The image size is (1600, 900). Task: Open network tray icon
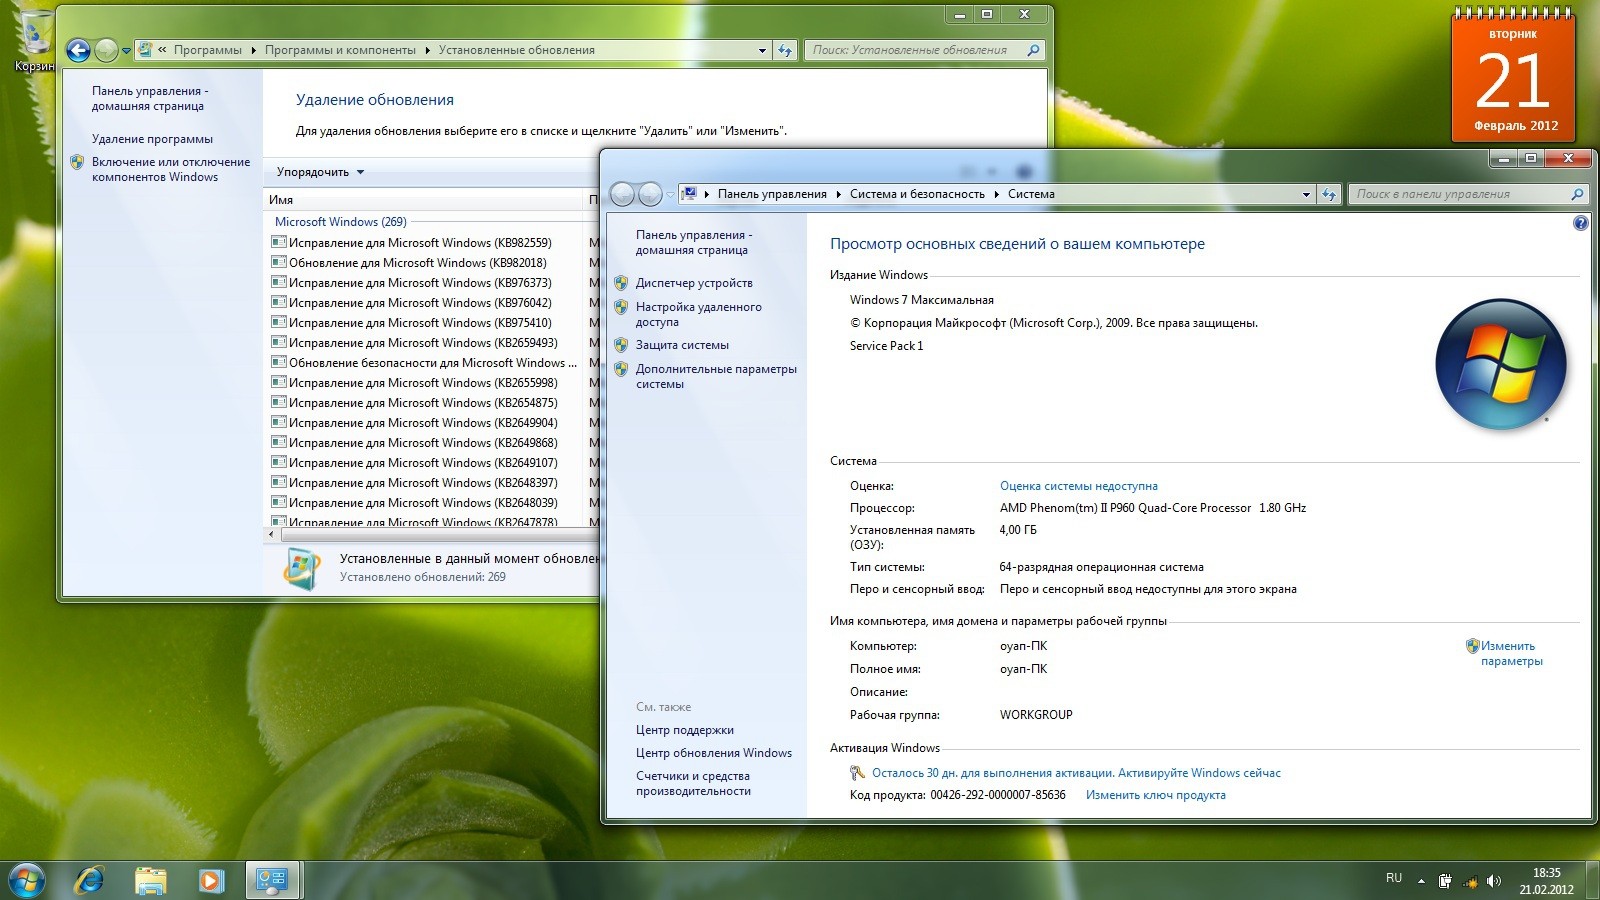[x=1469, y=880]
